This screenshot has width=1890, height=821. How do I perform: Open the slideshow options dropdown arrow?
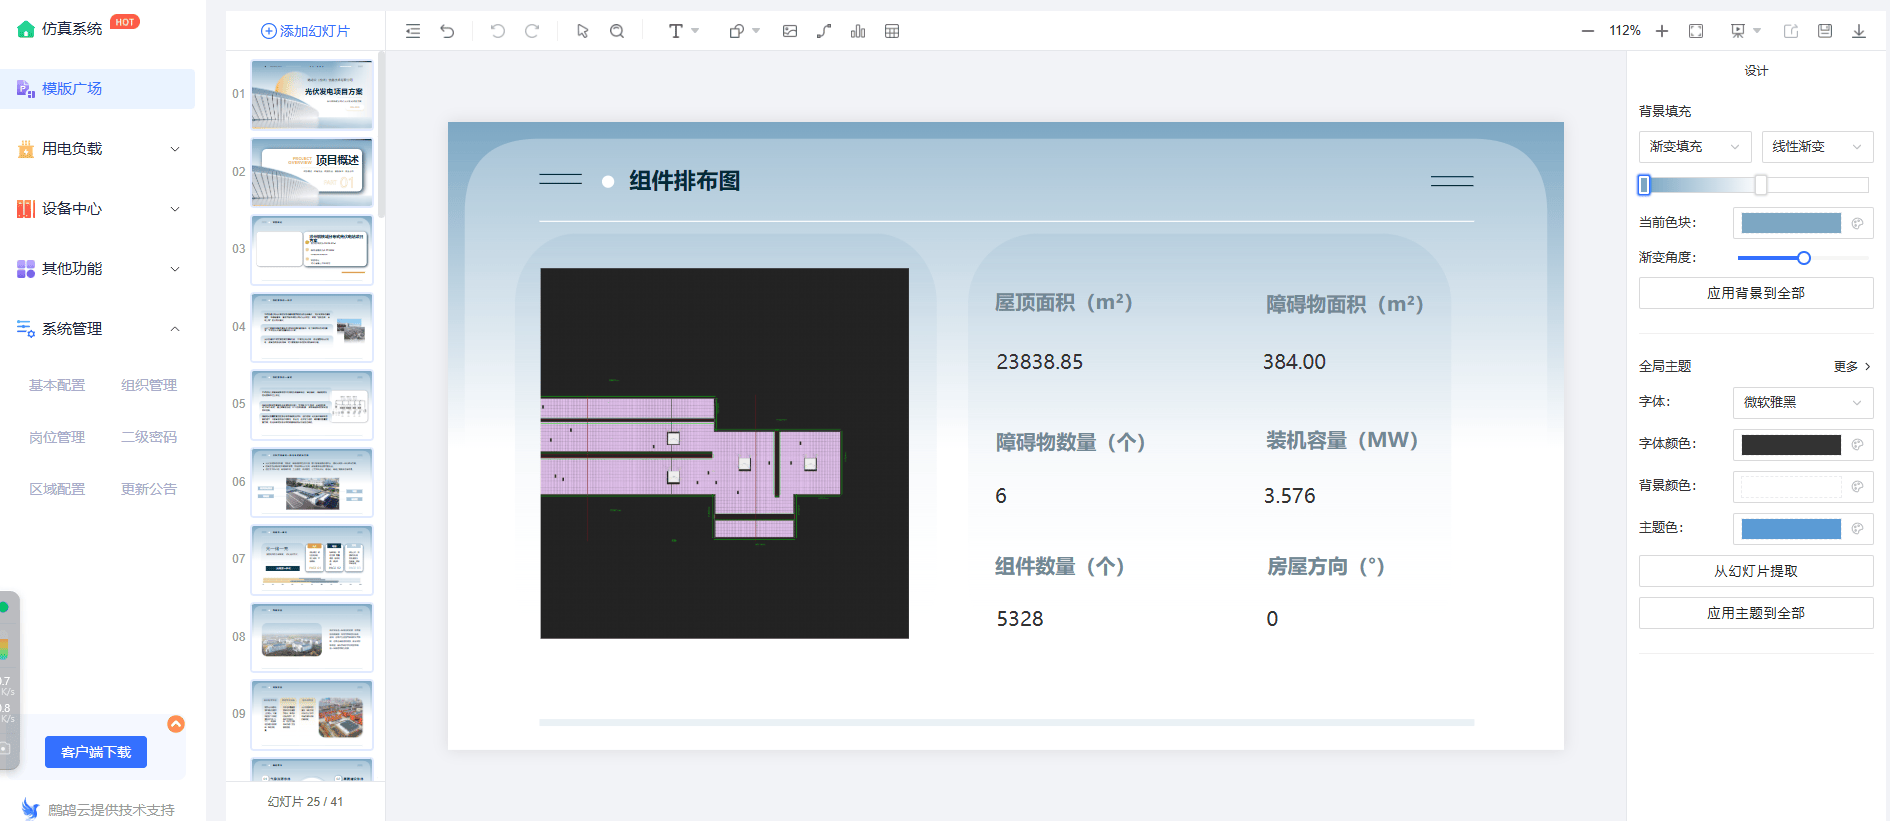1757,31
